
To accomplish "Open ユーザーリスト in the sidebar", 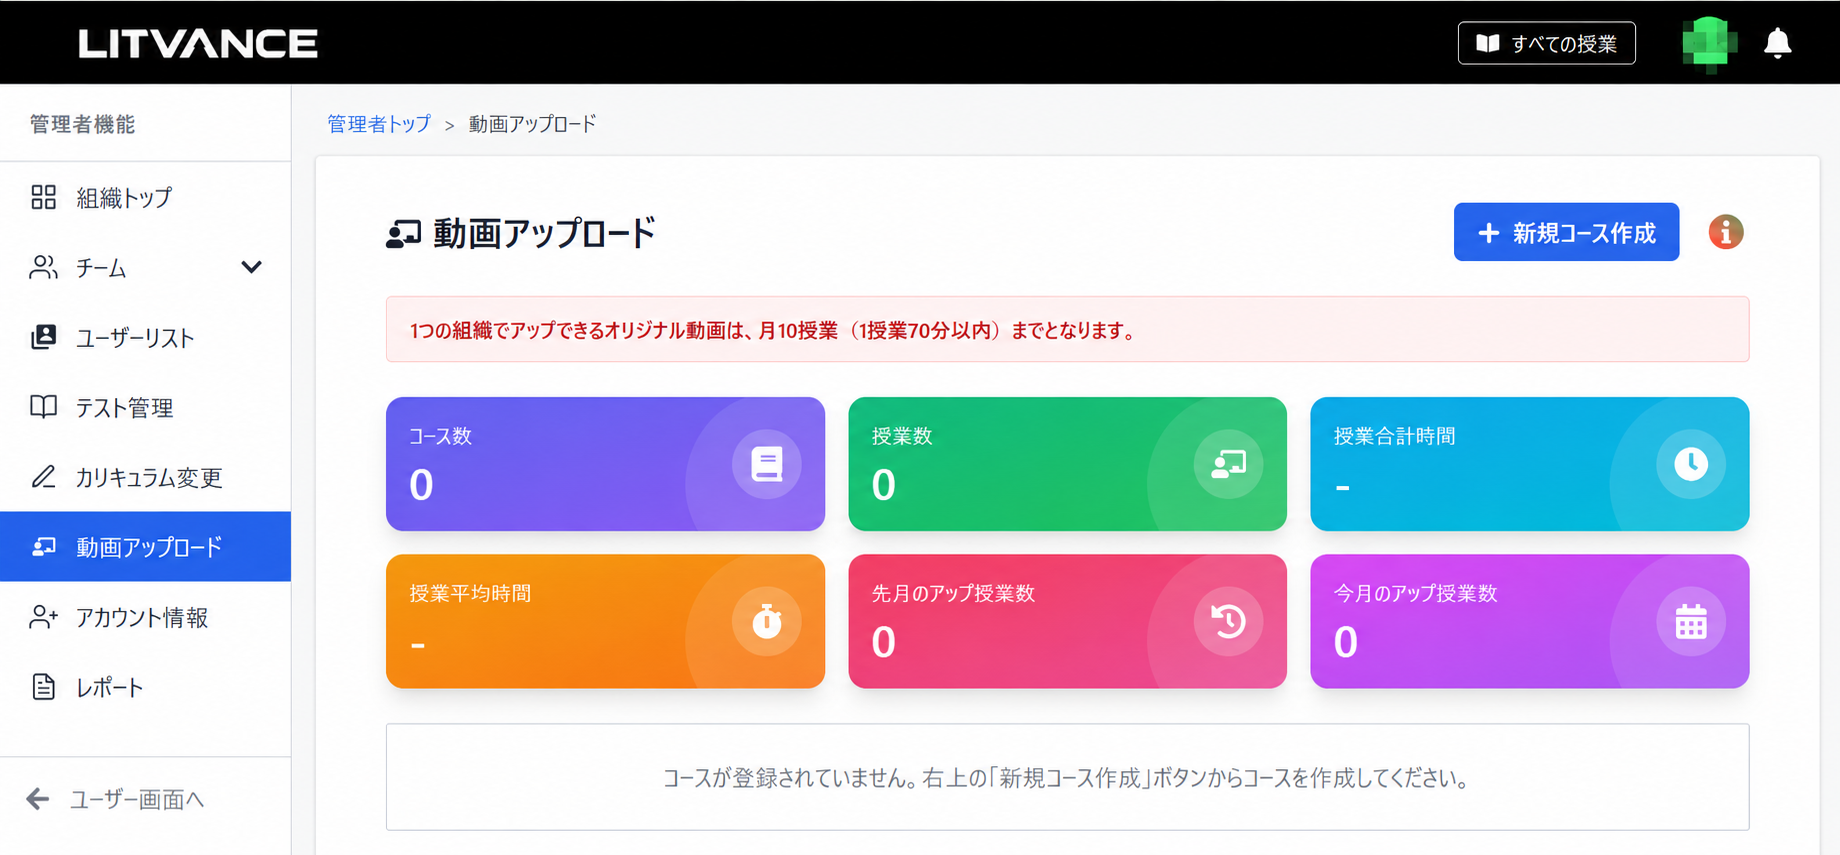I will click(146, 337).
